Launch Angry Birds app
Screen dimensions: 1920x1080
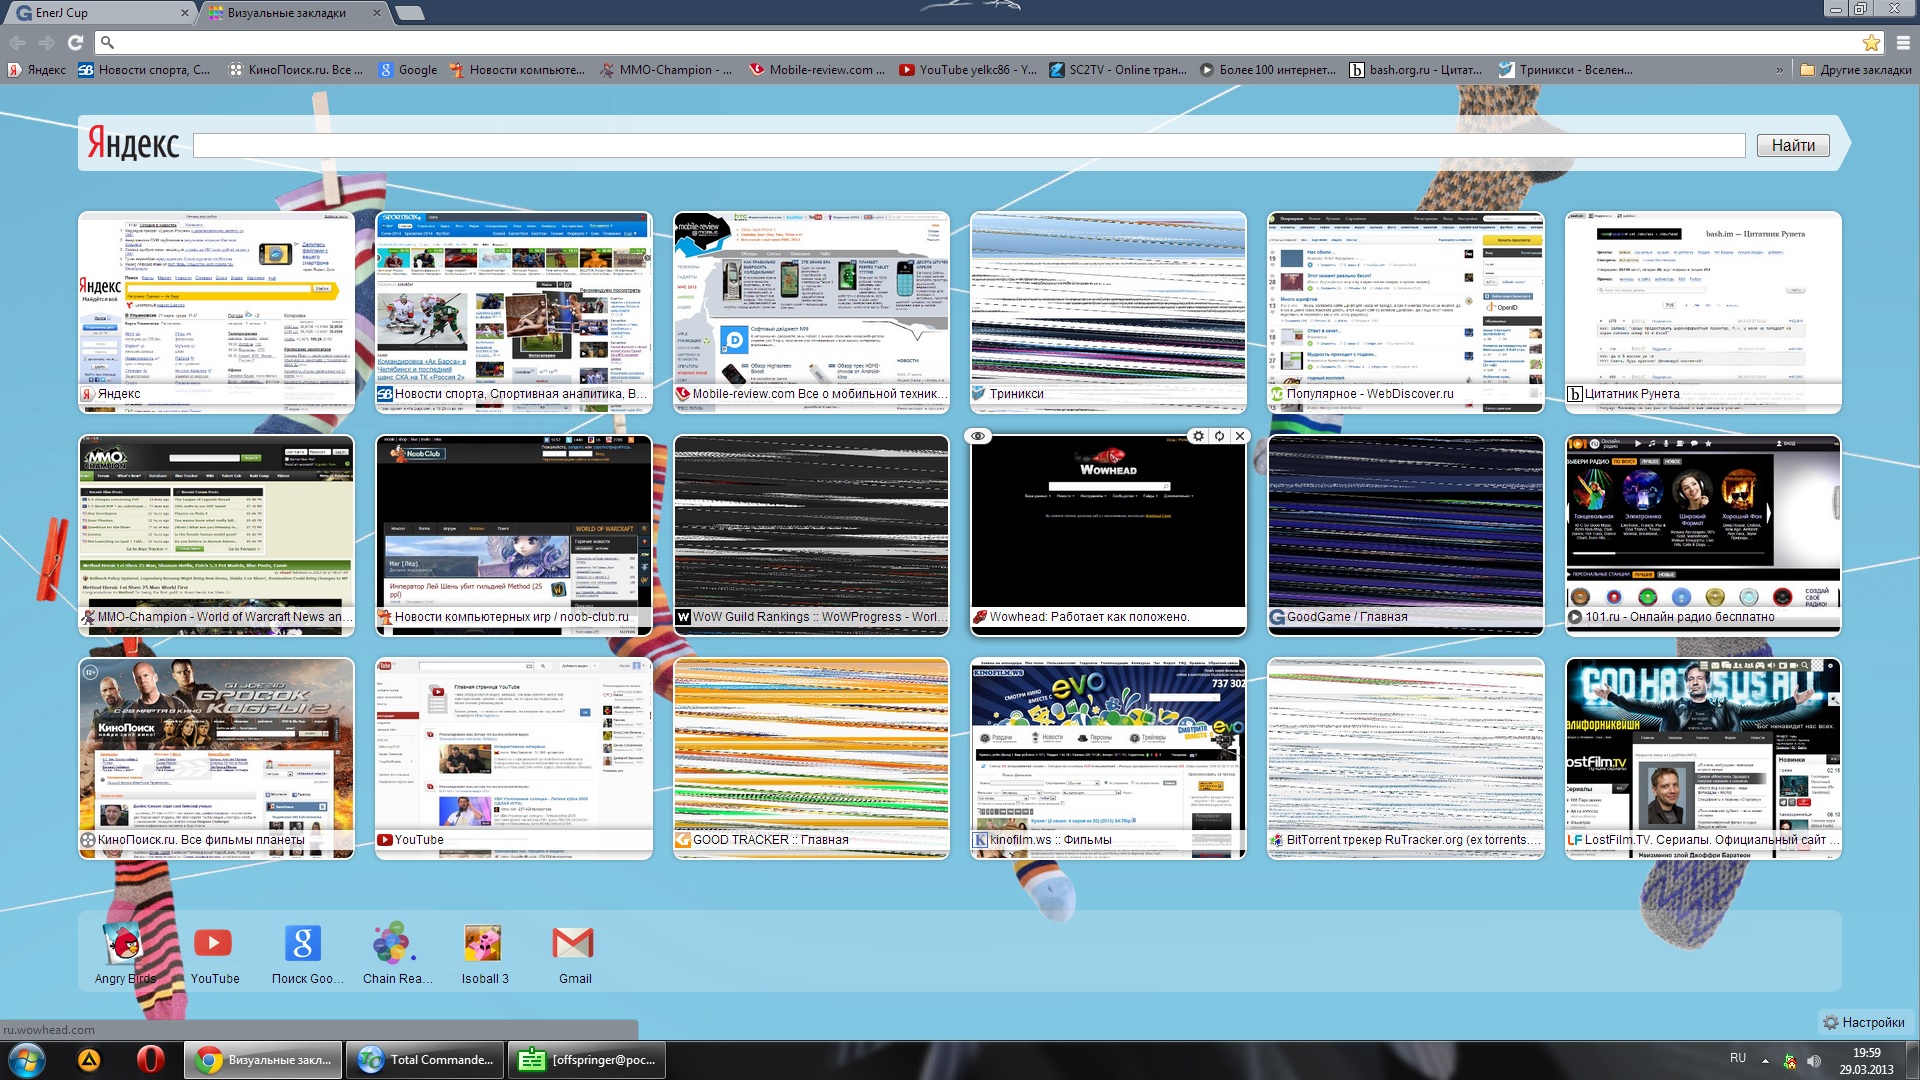[x=124, y=953]
